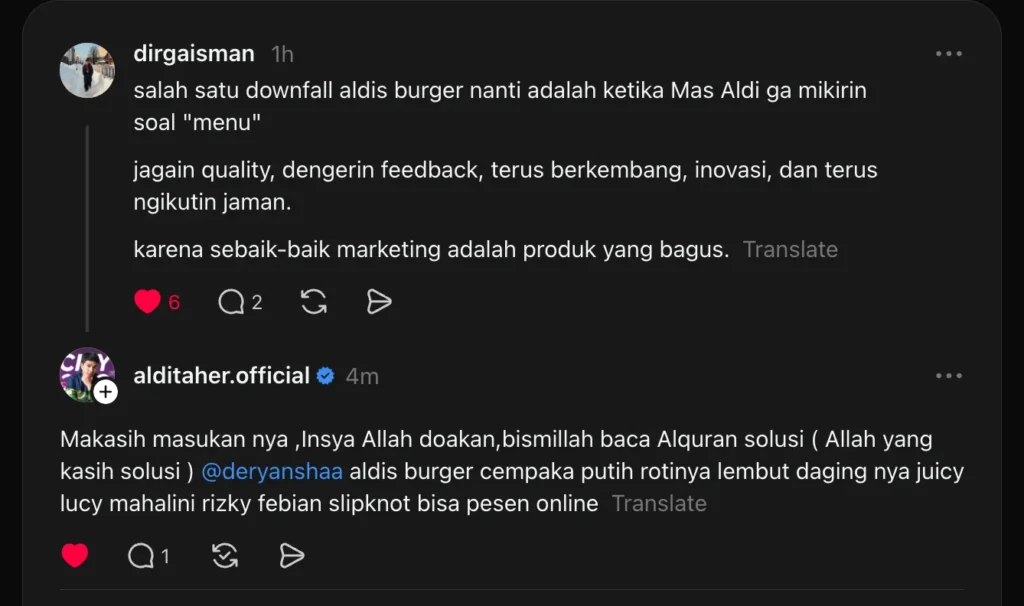Share alditaher.official's reply via send icon
The width and height of the screenshot is (1024, 606).
291,556
